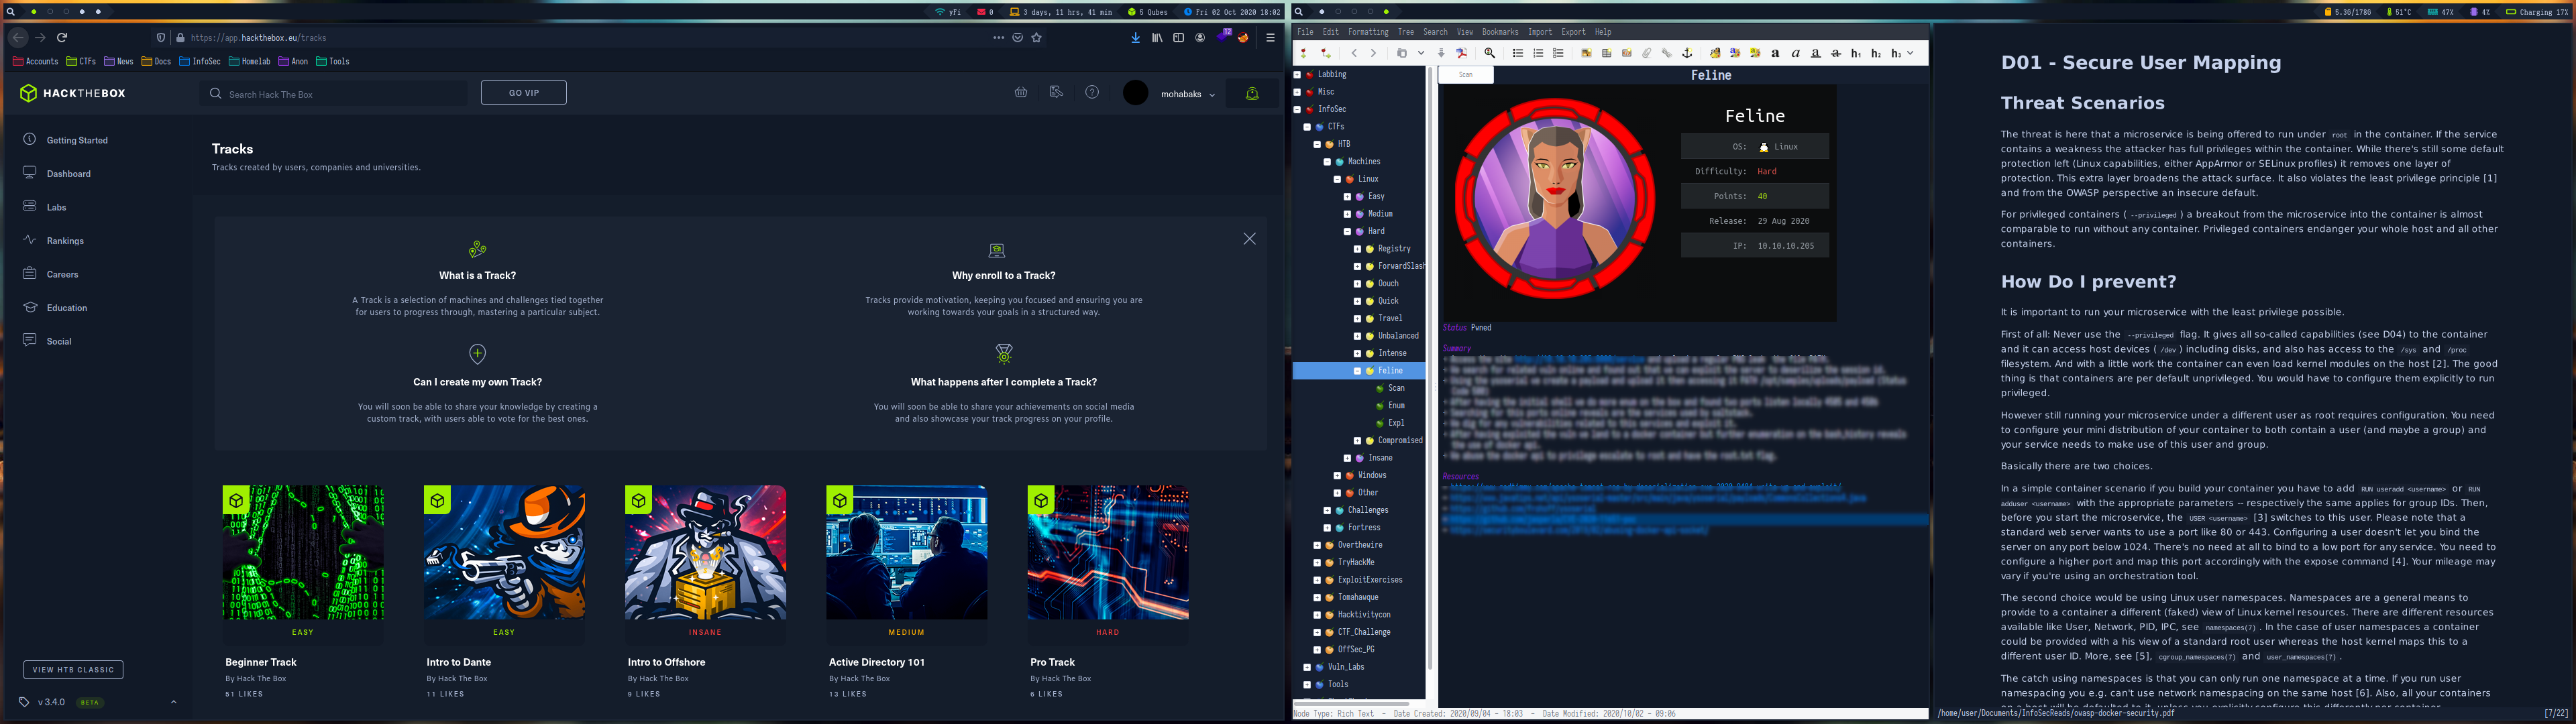Image resolution: width=2576 pixels, height=724 pixels.
Task: Click the shopping basket icon in HTB
Action: click(x=1021, y=92)
